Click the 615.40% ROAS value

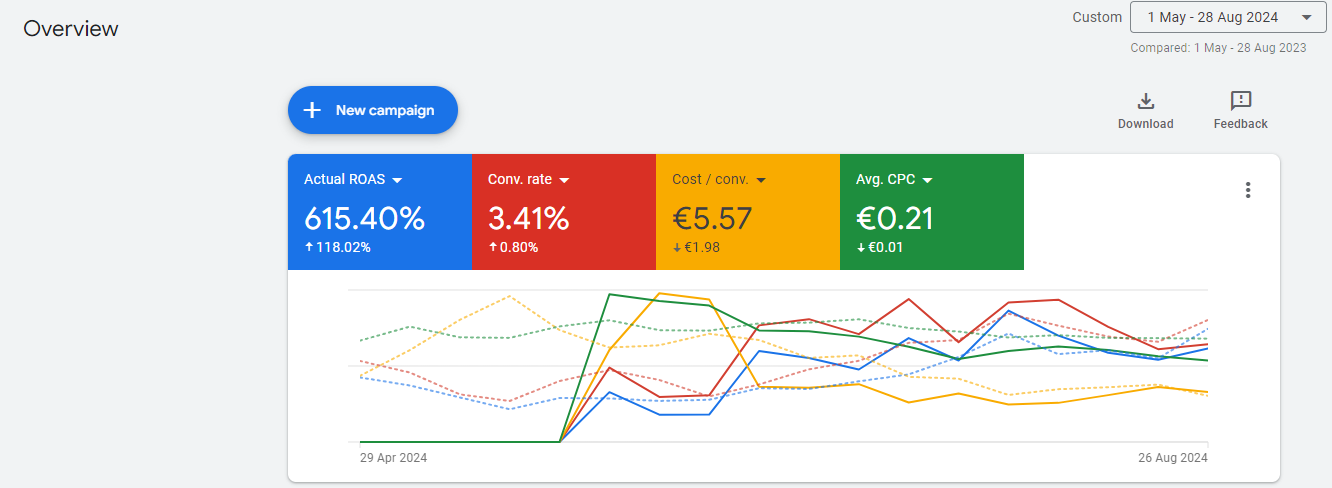click(x=364, y=218)
